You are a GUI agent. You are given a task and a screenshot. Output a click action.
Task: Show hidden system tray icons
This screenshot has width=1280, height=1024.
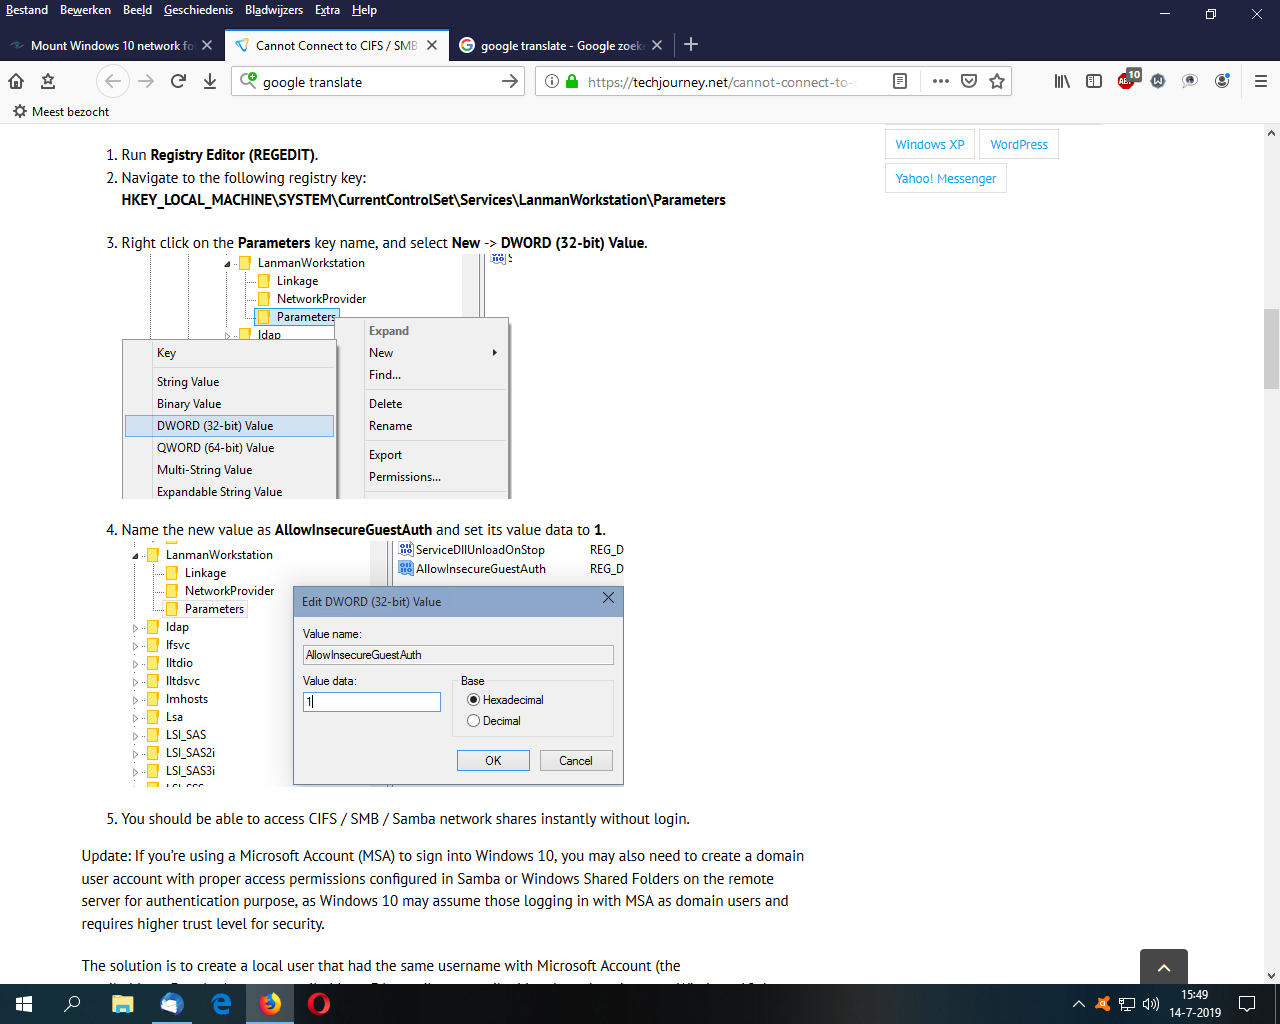(1078, 1004)
